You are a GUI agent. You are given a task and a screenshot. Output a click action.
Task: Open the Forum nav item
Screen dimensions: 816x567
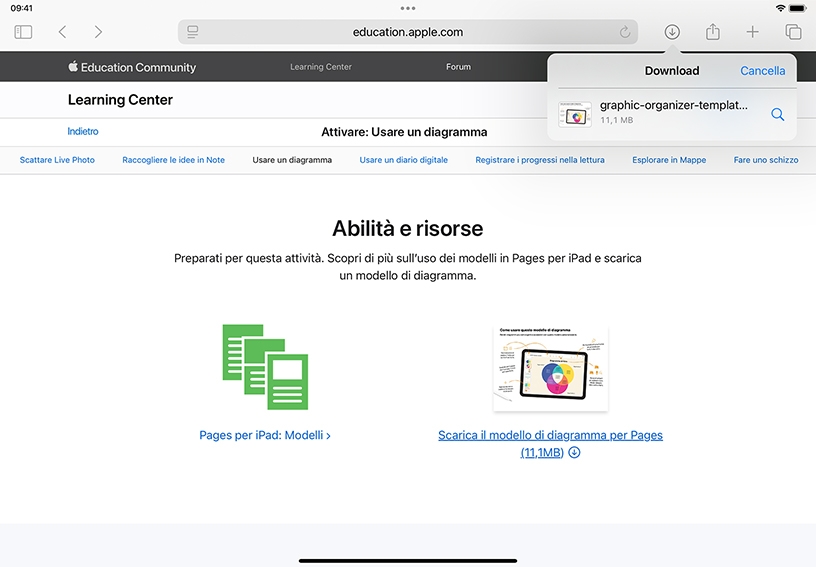pyautogui.click(x=458, y=67)
